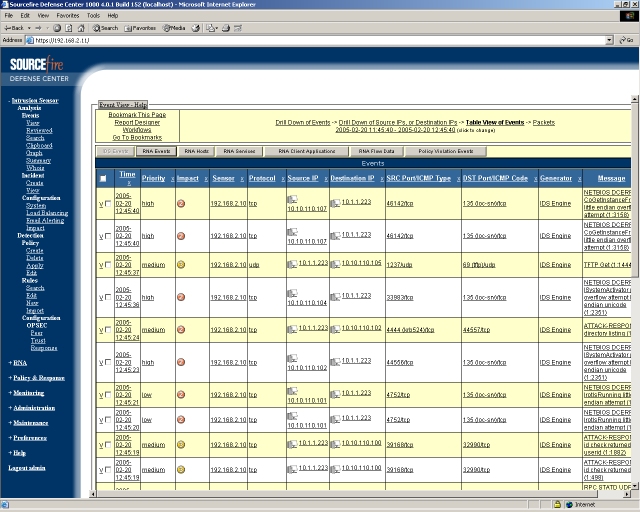Click impact icon in 12:45:24 row
Image resolution: width=640 pixels, height=512 pixels.
pos(181,329)
